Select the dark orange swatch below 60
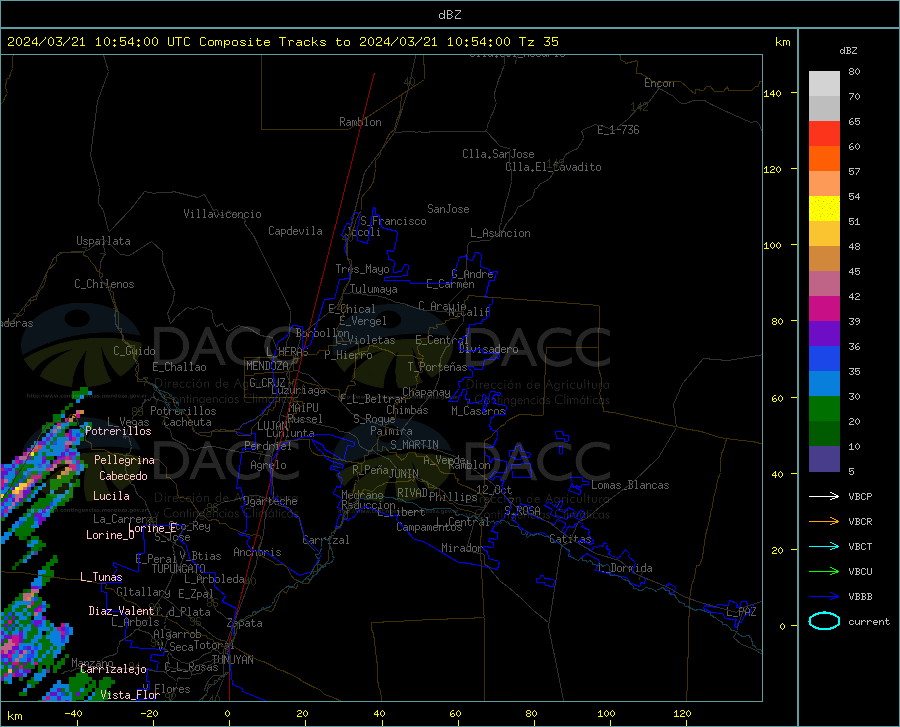 pyautogui.click(x=824, y=159)
